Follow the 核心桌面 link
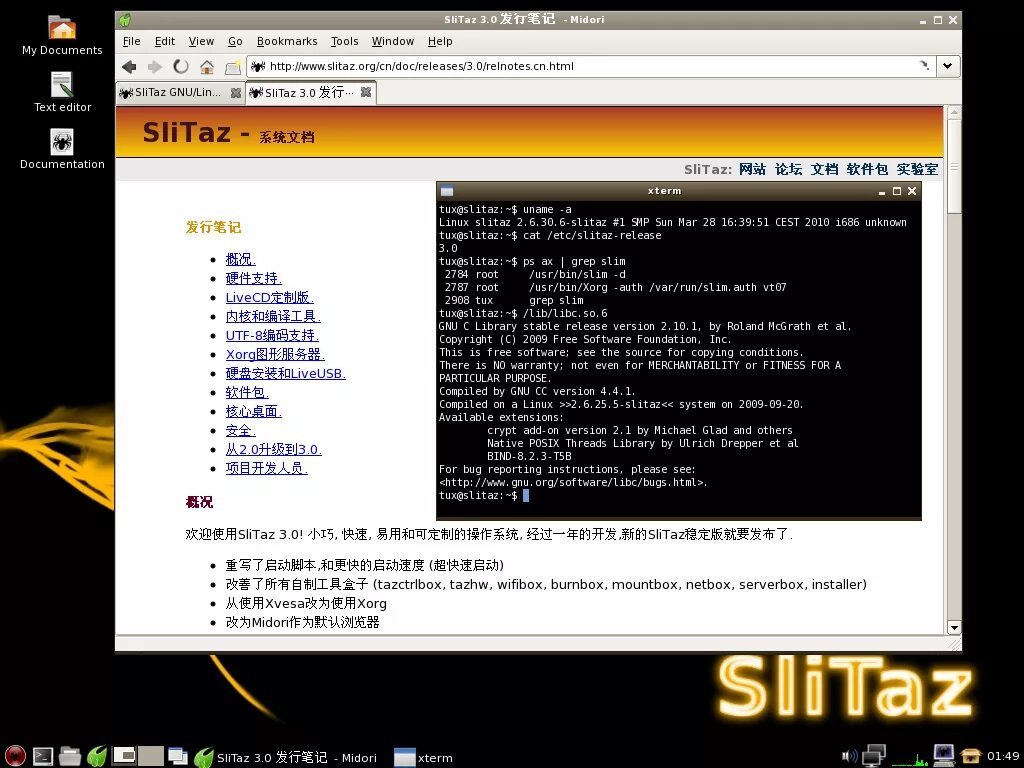This screenshot has width=1024, height=768. tap(253, 411)
